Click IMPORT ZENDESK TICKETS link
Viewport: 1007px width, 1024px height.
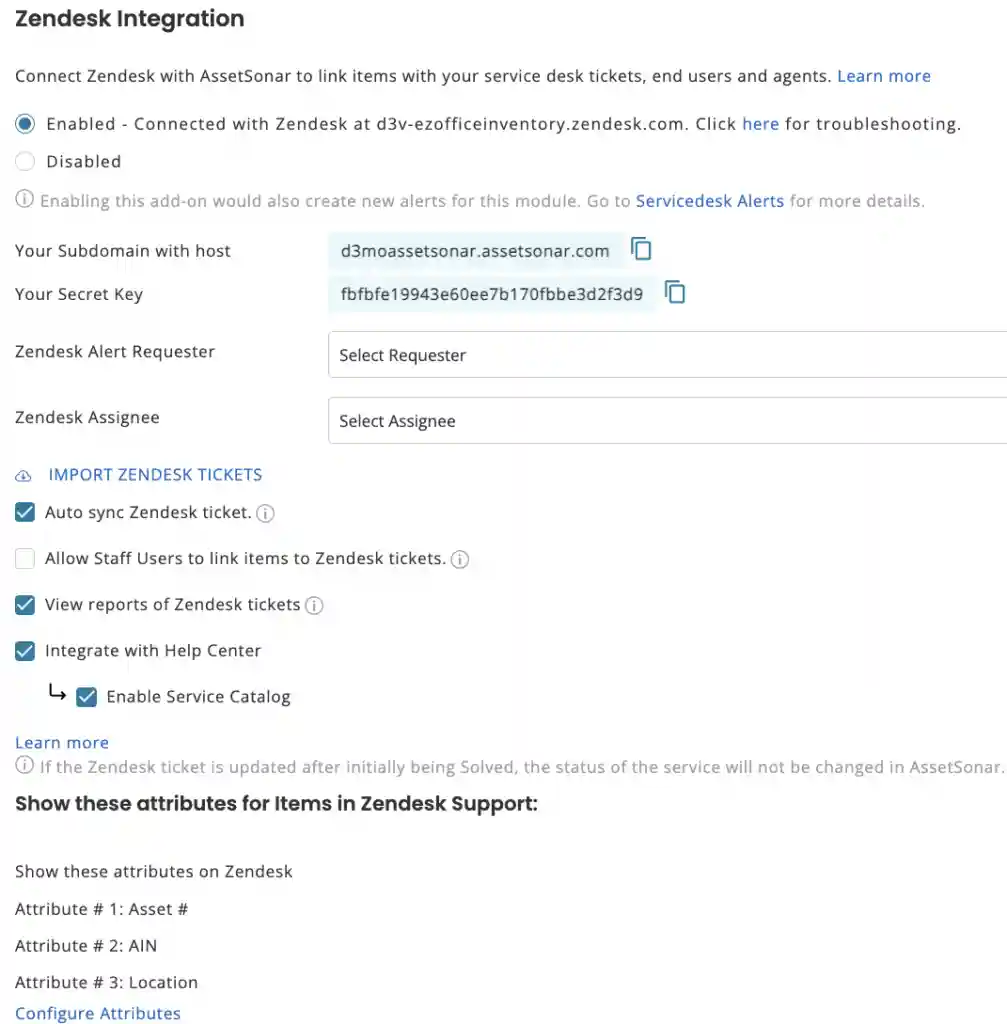(155, 475)
